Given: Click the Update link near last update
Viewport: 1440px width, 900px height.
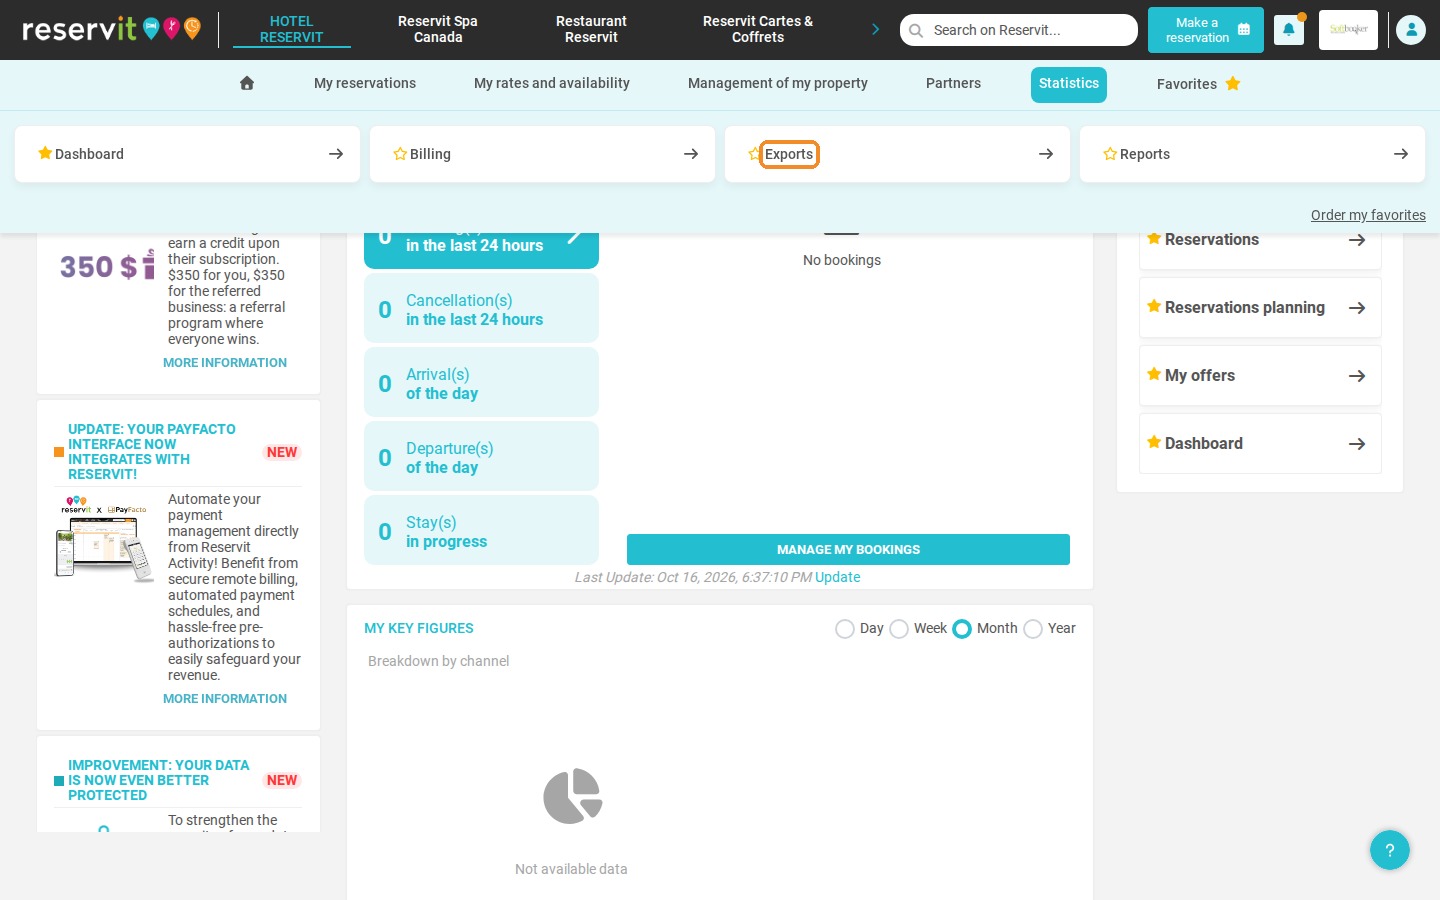Looking at the screenshot, I should tap(837, 577).
